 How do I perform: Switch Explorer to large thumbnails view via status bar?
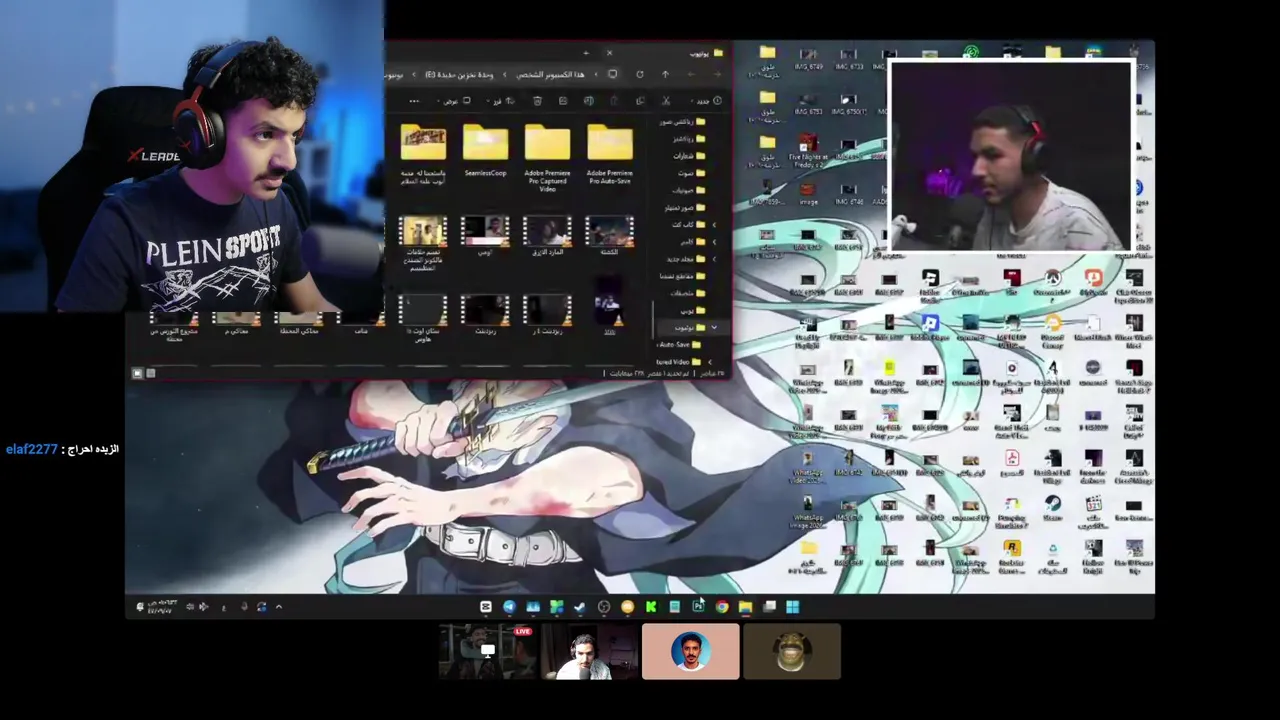[137, 373]
